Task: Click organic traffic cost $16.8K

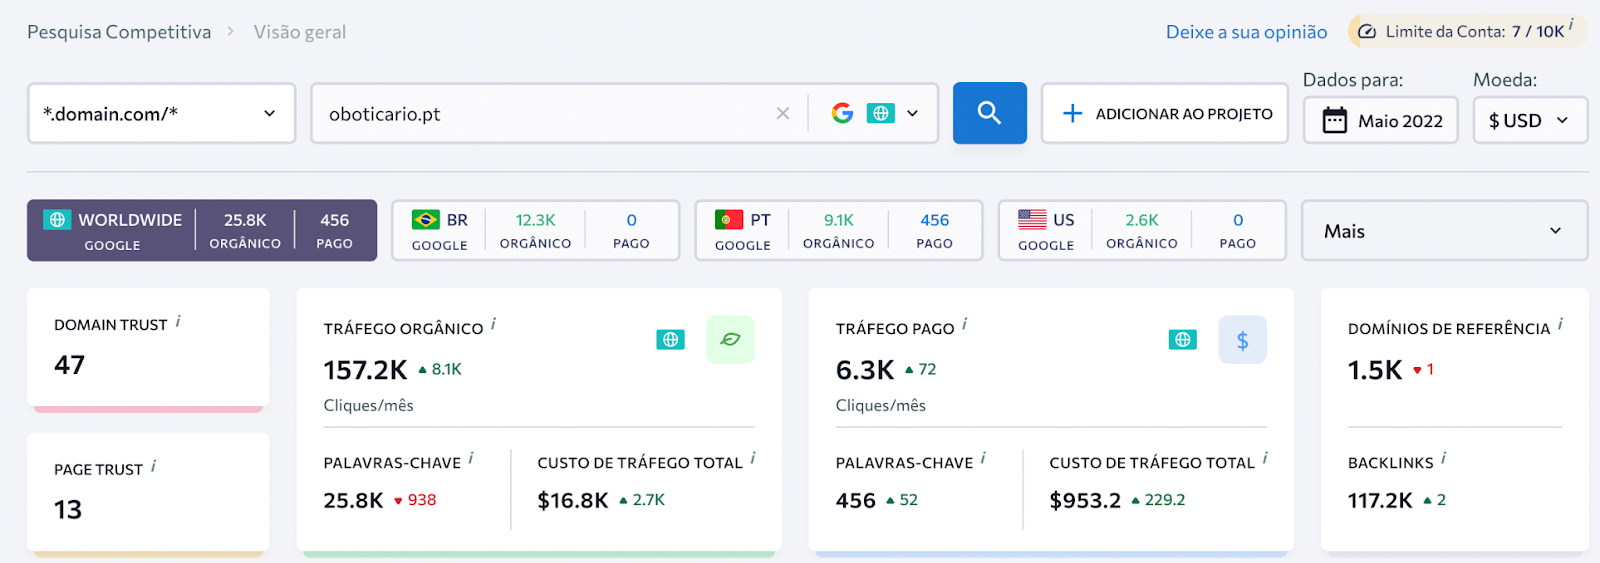Action: point(573,500)
